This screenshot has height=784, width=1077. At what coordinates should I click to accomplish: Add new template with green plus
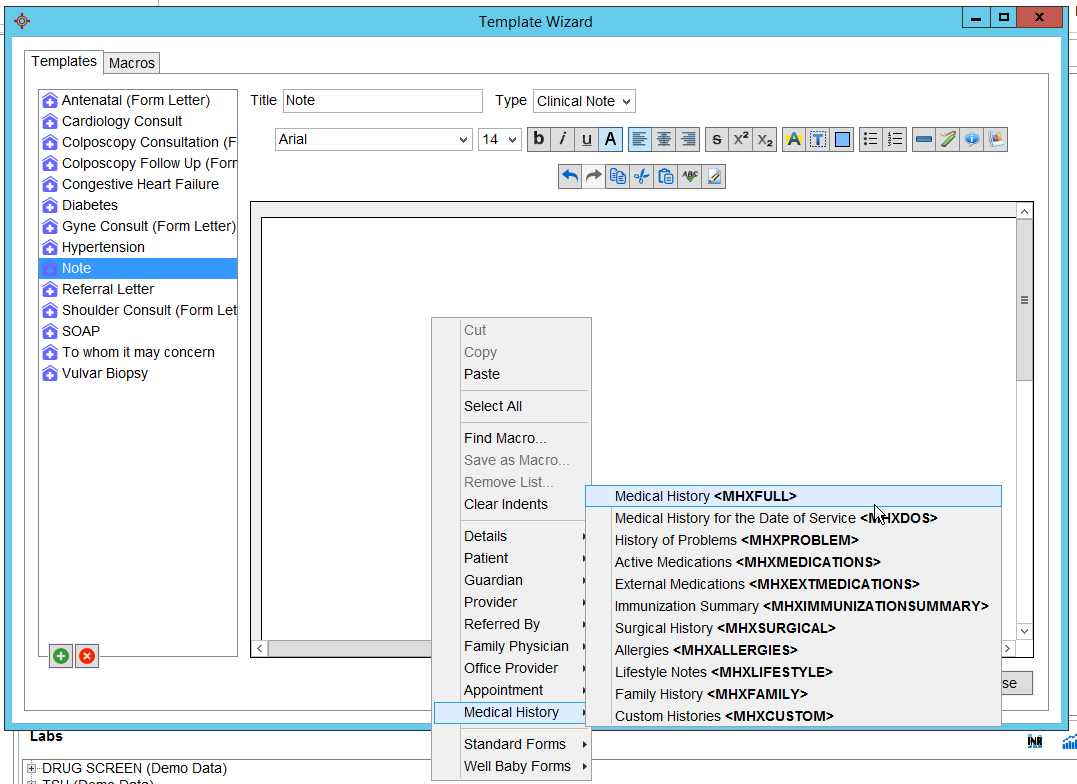pos(61,656)
